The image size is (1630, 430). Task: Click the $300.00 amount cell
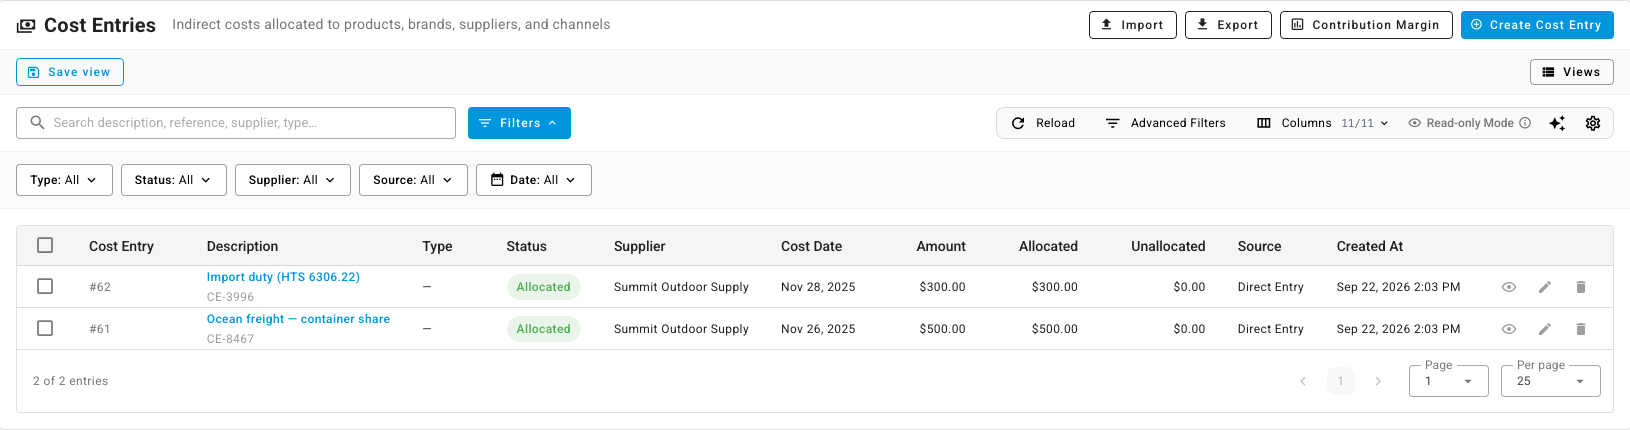tap(942, 287)
